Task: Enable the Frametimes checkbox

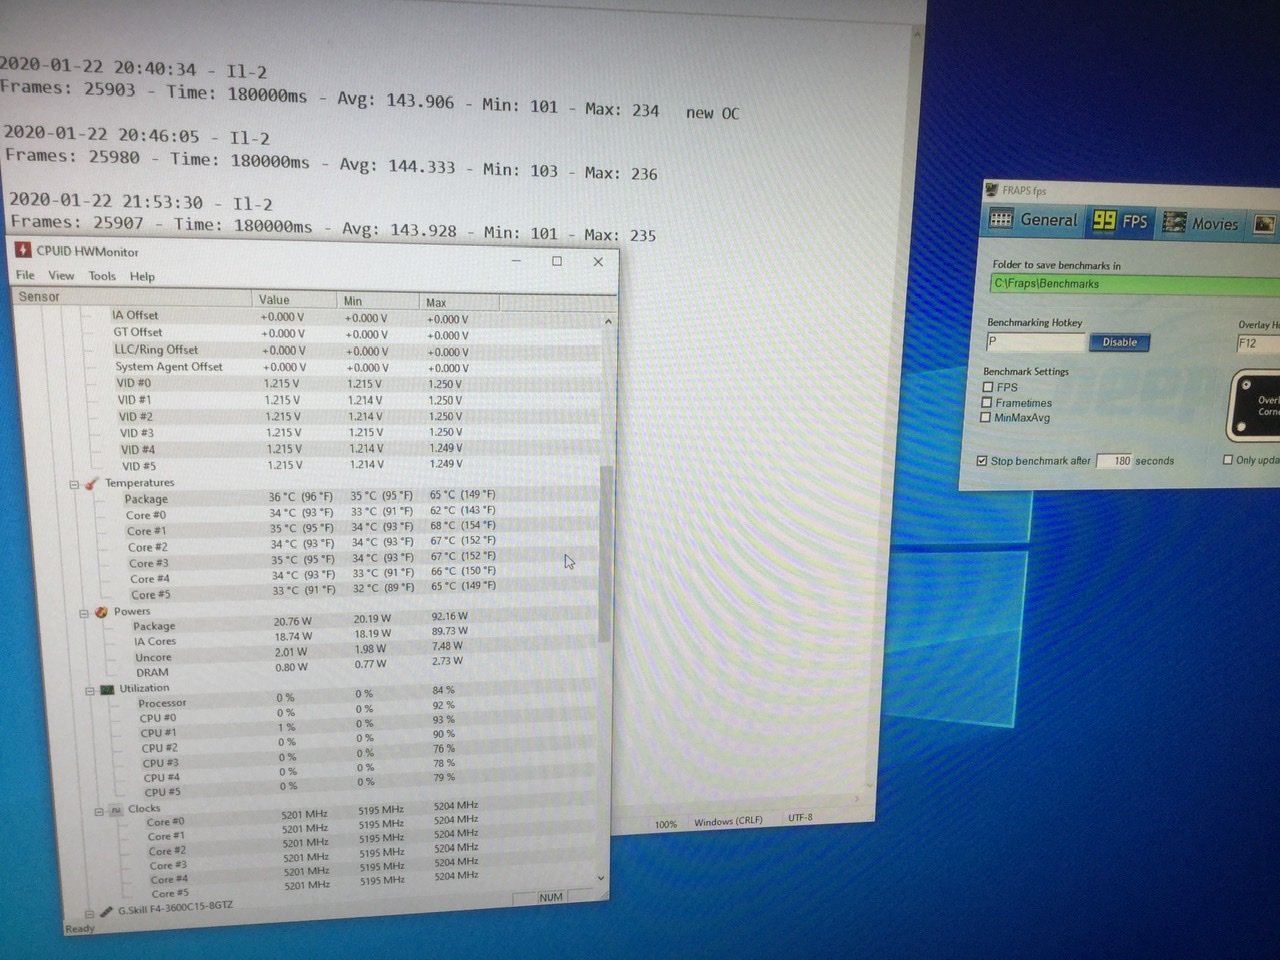Action: [x=987, y=402]
